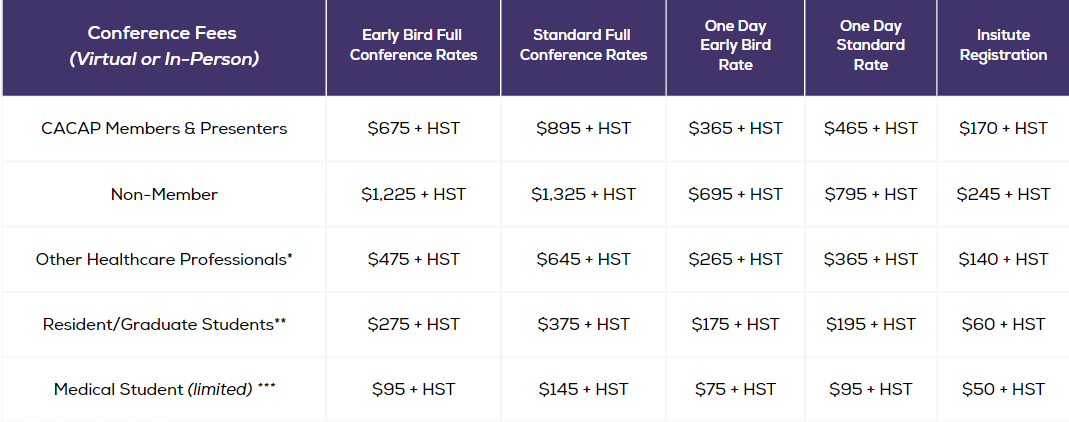Select the Early Bird Full Conference Rates header
1069x422 pixels.
[413, 45]
